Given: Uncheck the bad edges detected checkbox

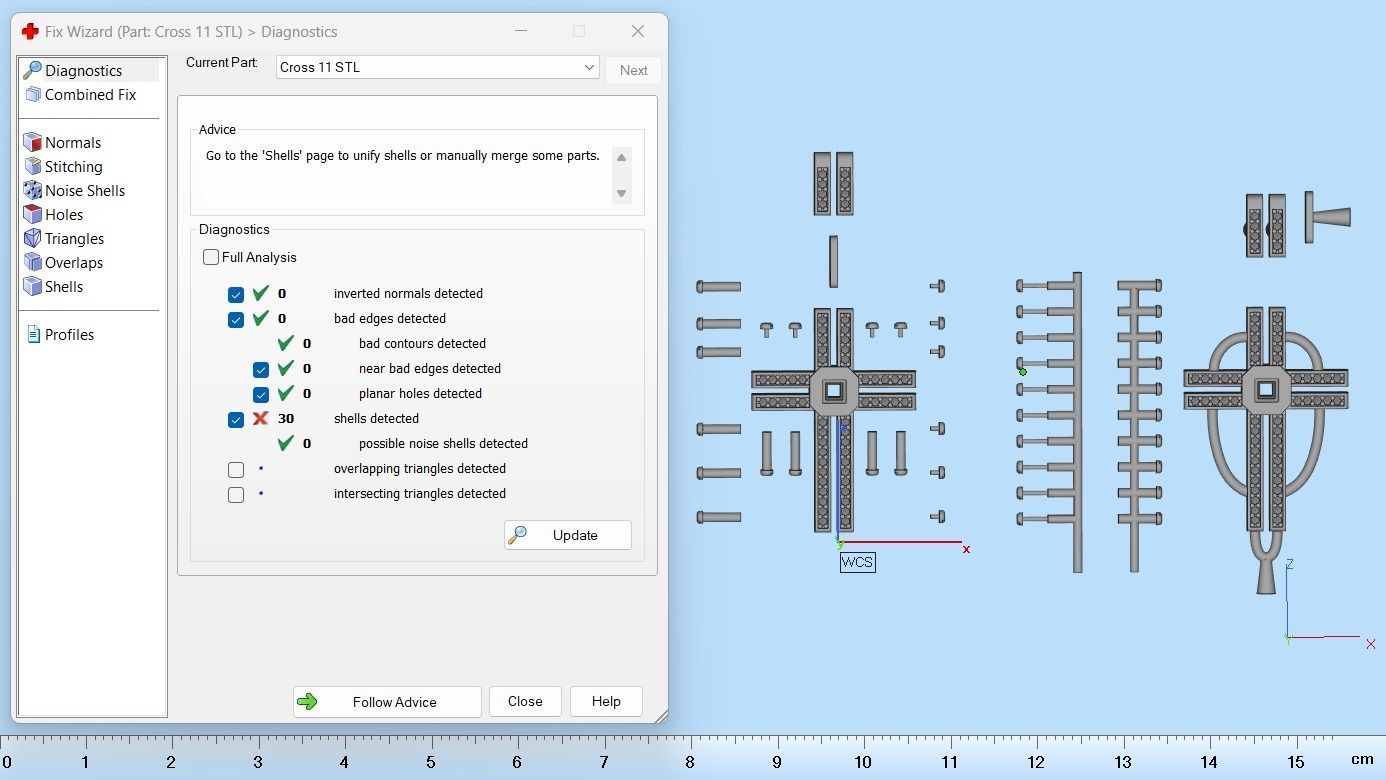Looking at the screenshot, I should point(236,319).
